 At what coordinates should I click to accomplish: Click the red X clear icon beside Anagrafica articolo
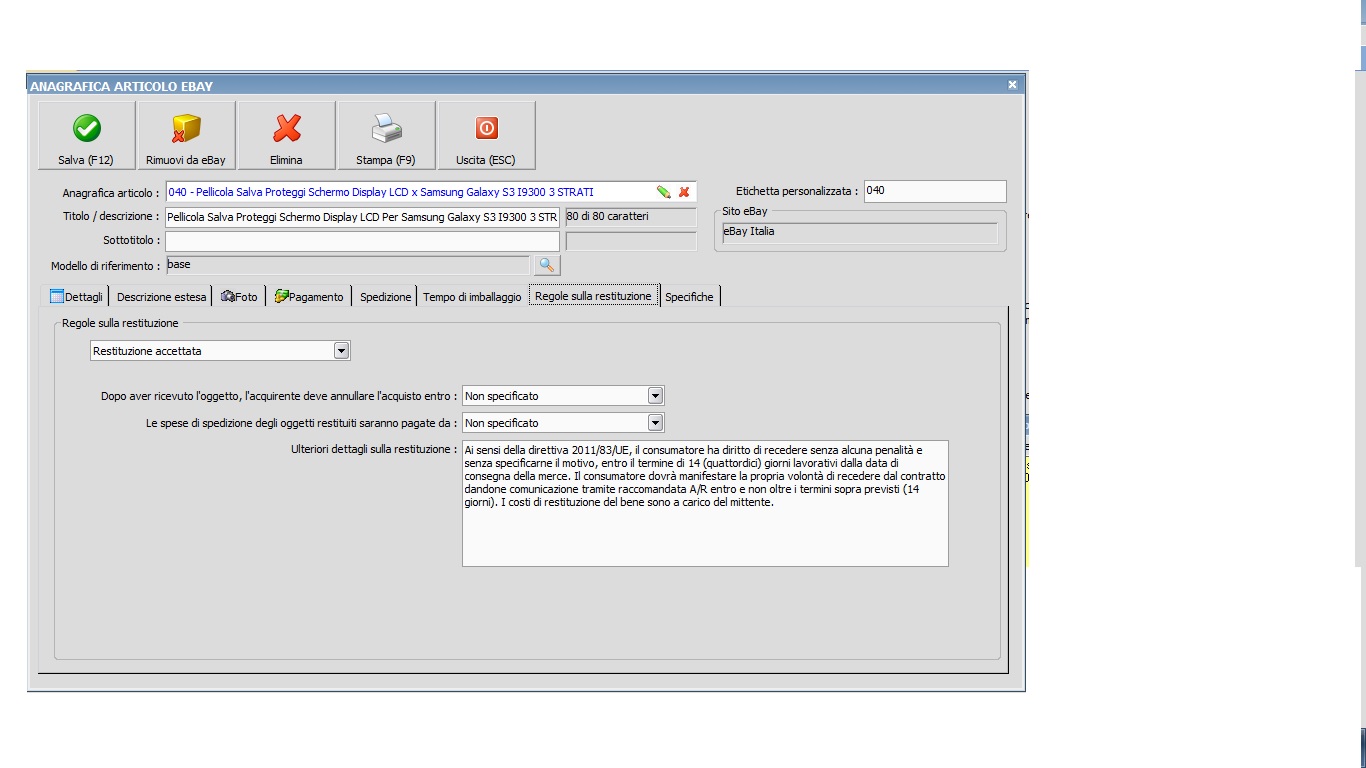(684, 192)
